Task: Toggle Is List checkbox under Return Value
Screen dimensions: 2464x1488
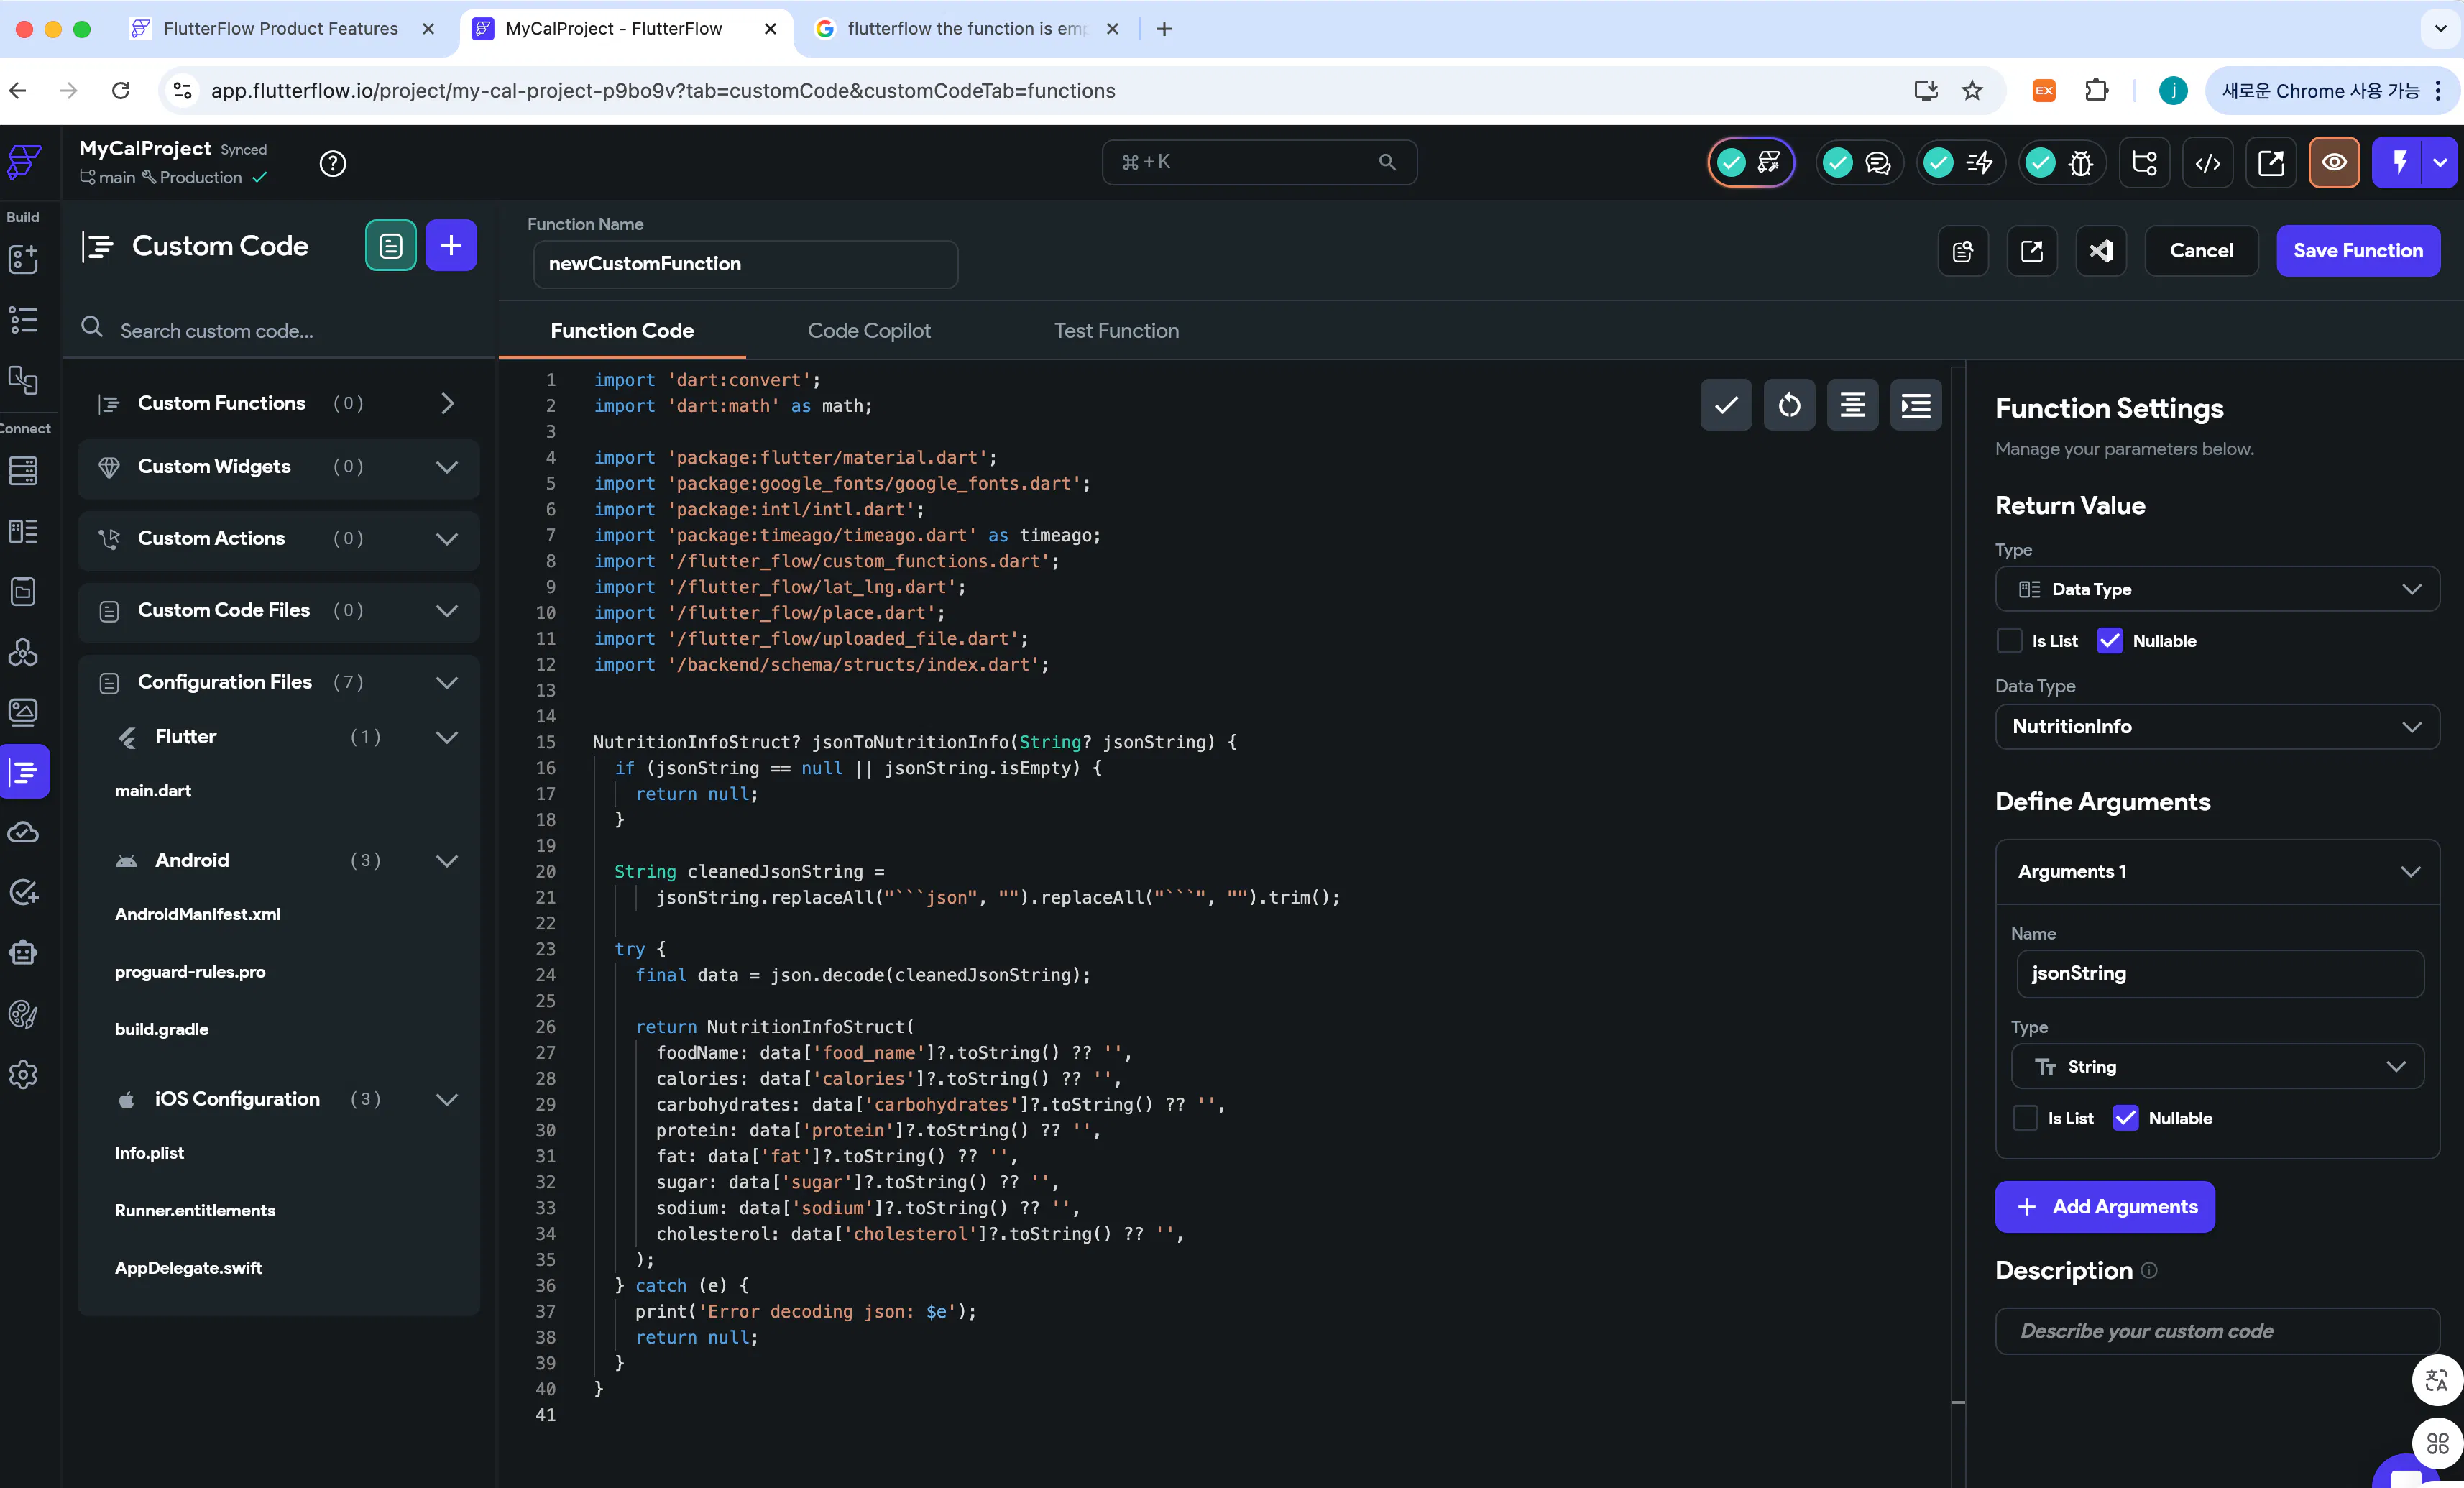Action: point(2009,641)
